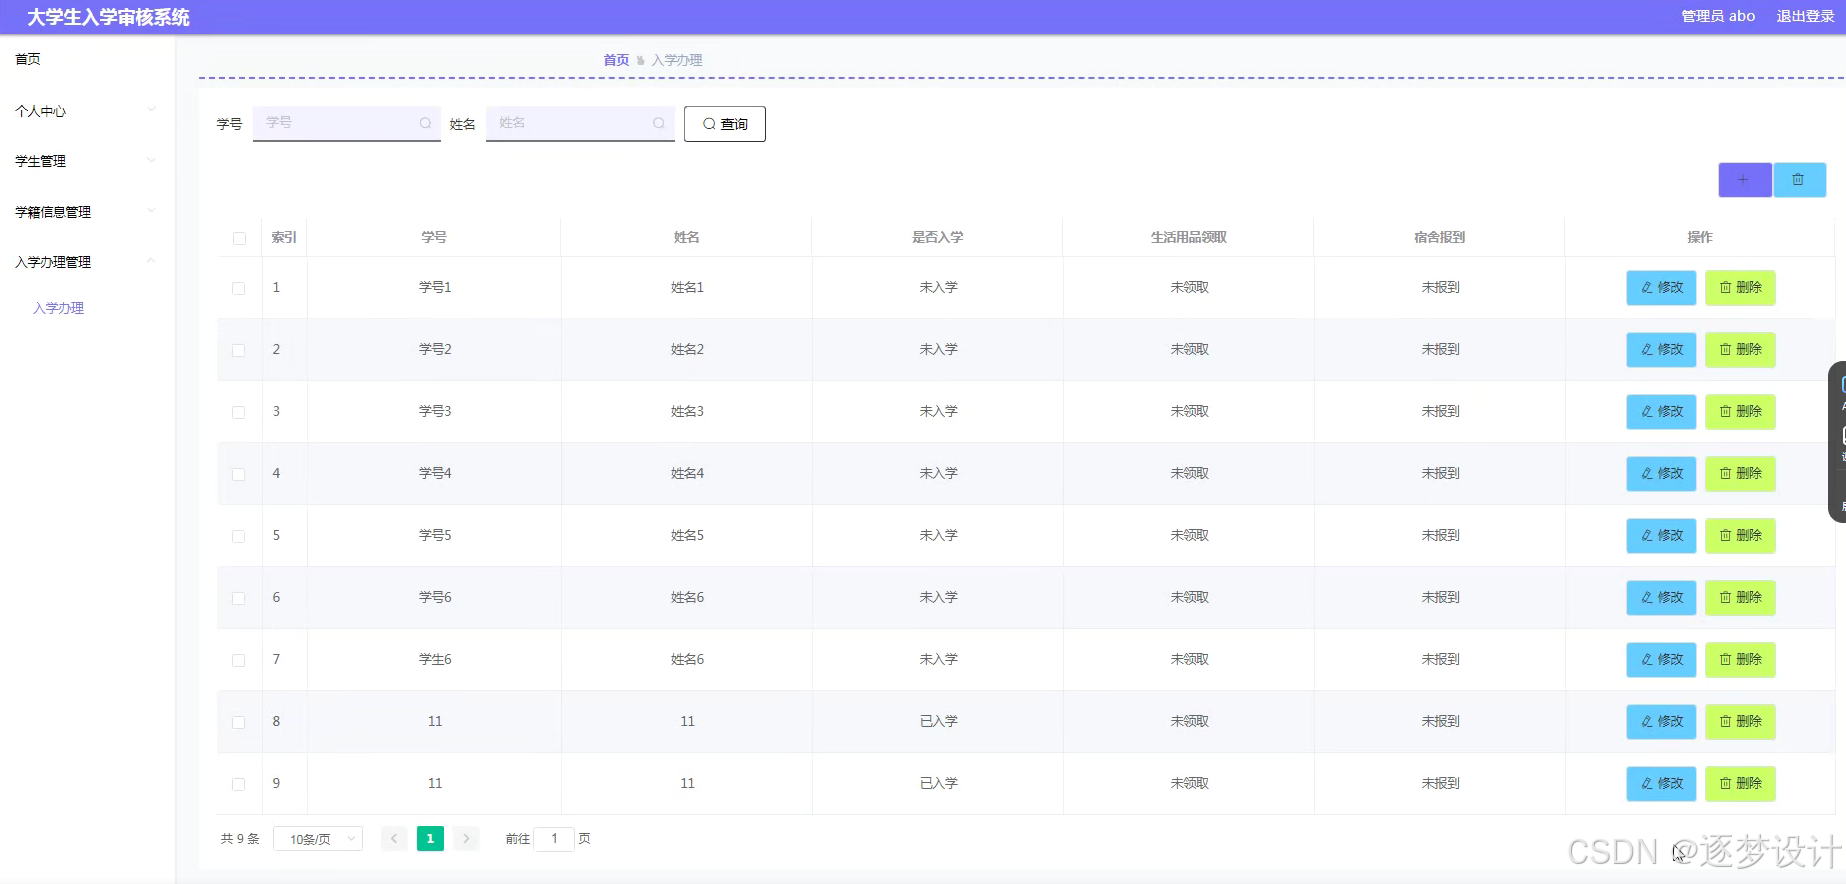
Task: Click the 查询 search button
Action: coord(725,124)
